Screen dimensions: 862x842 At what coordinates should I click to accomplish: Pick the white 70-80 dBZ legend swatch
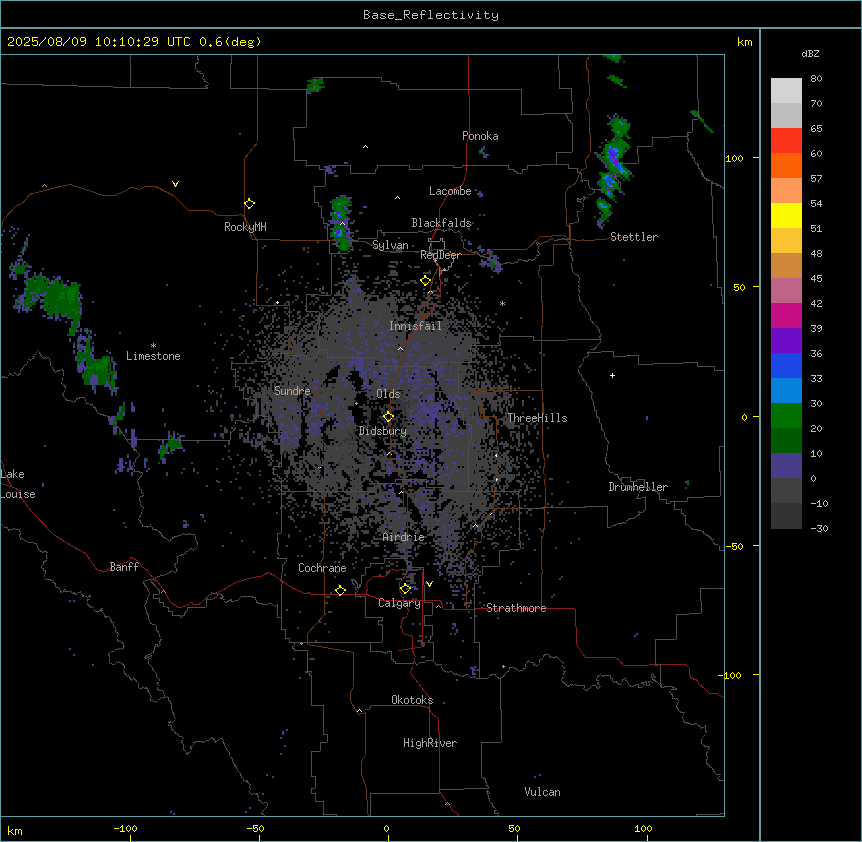pyautogui.click(x=786, y=91)
